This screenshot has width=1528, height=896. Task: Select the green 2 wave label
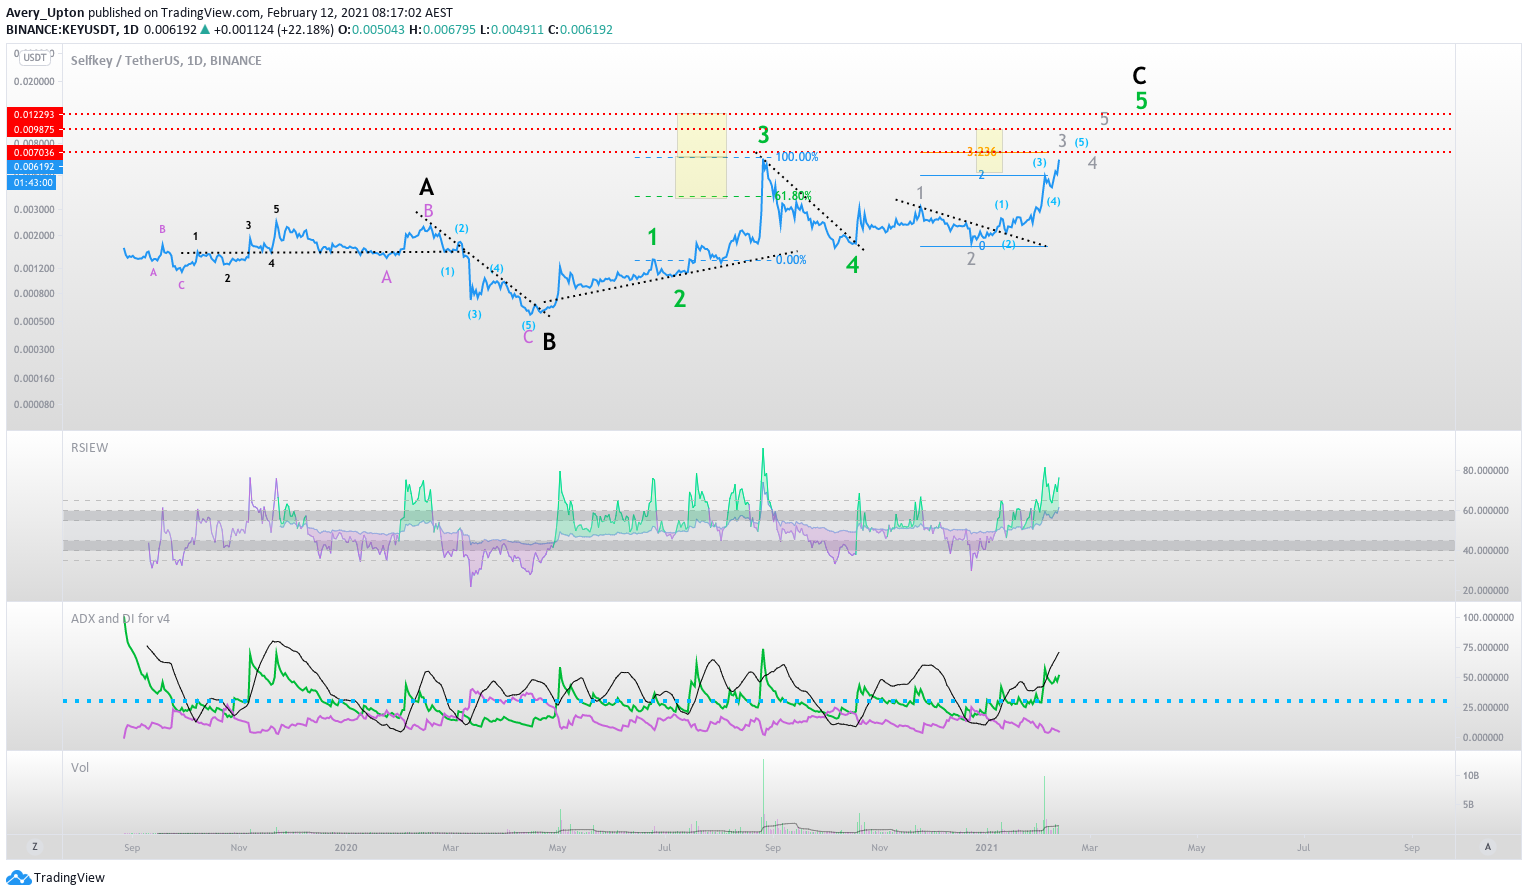click(x=680, y=299)
